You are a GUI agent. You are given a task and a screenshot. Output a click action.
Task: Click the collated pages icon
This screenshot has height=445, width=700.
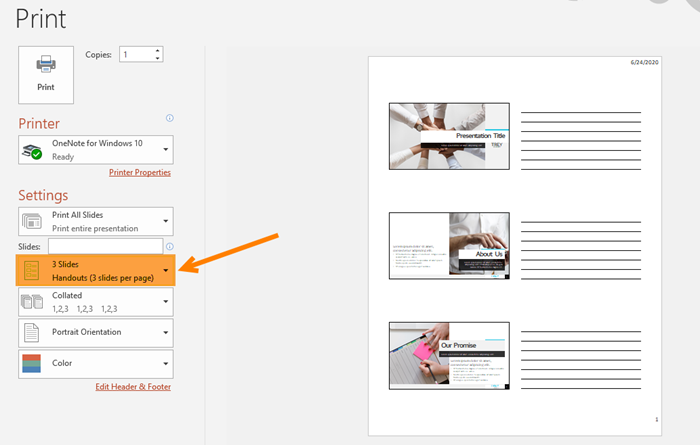tap(32, 302)
